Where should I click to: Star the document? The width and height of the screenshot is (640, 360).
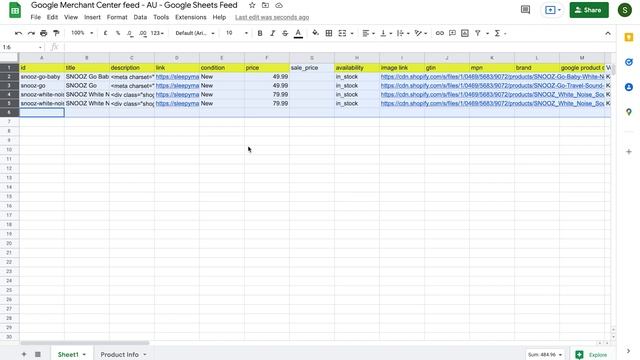pyautogui.click(x=252, y=5)
